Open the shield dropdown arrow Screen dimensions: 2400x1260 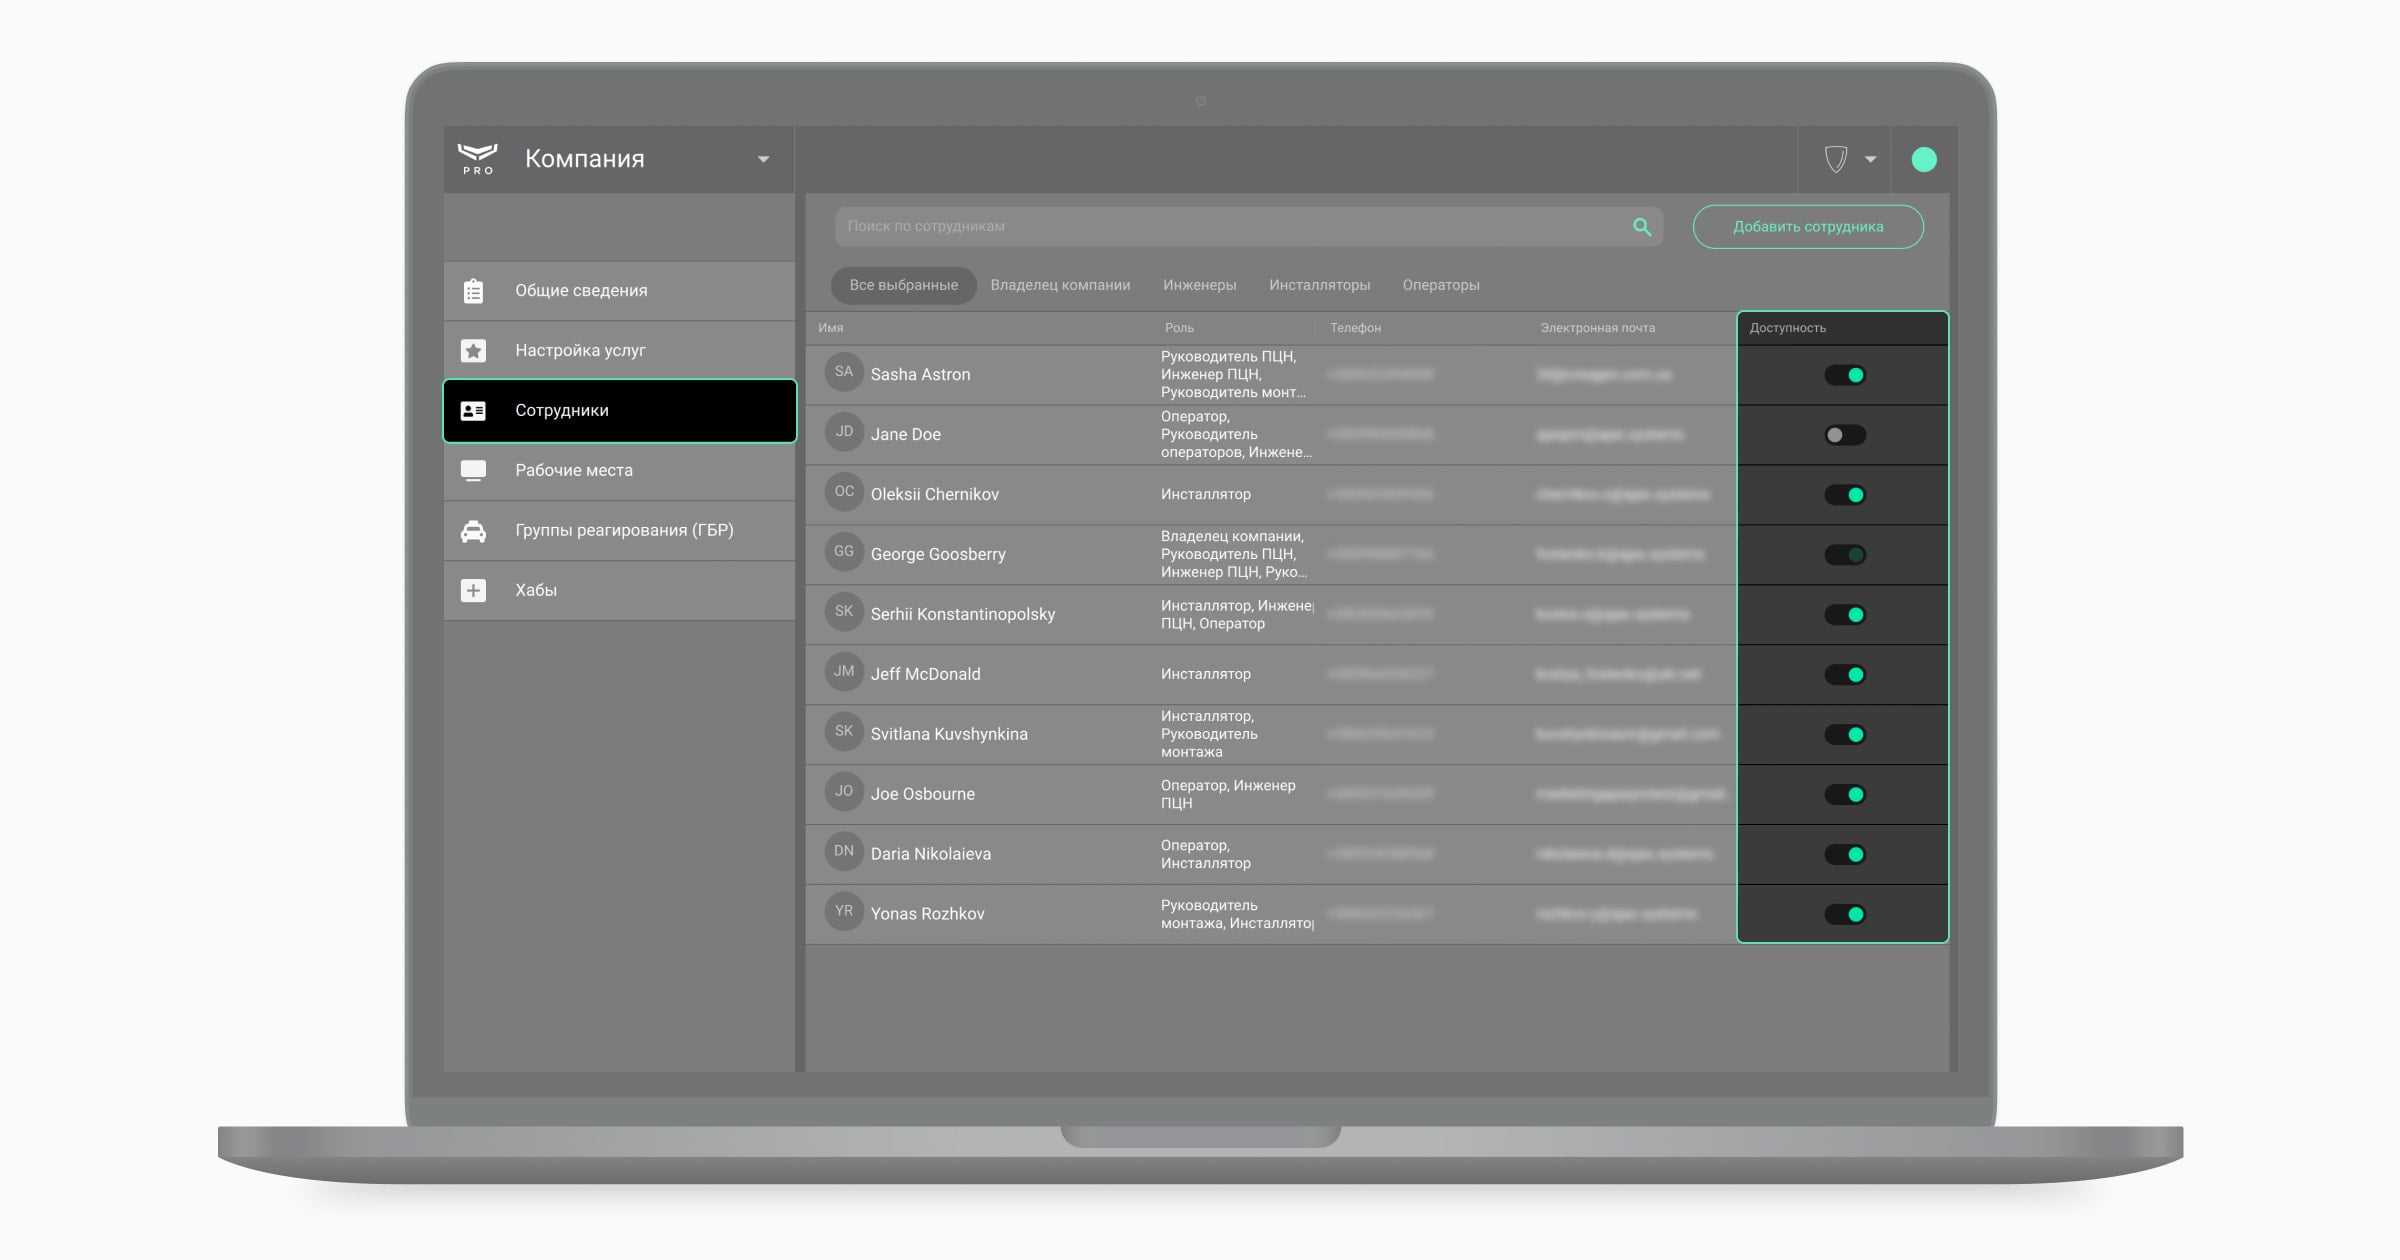click(x=1868, y=159)
